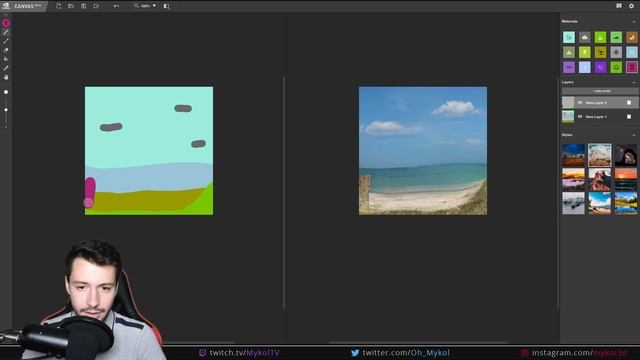Click the Undo arrow
640x360 pixels.
(x=116, y=6)
